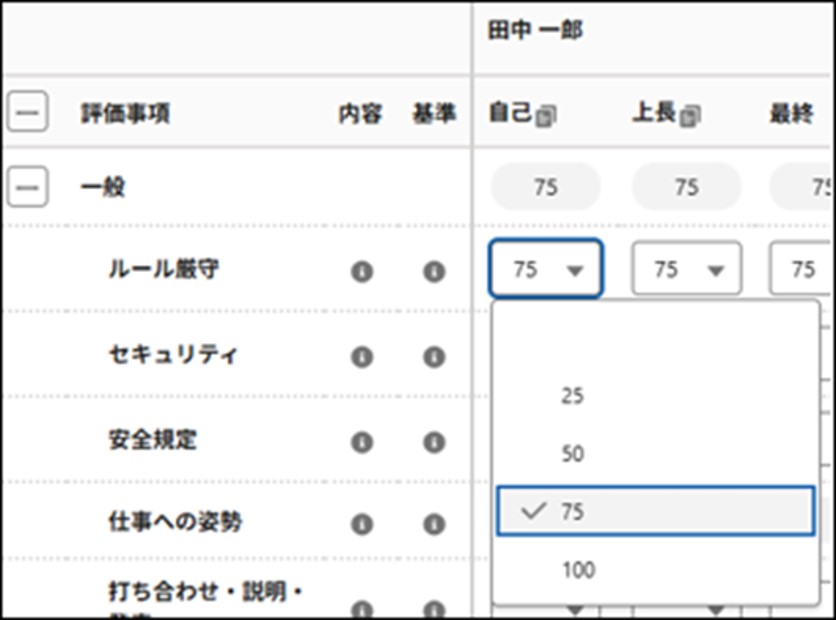
Task: Show 内容 info for 仕事への姿勢
Action: pyautogui.click(x=362, y=524)
